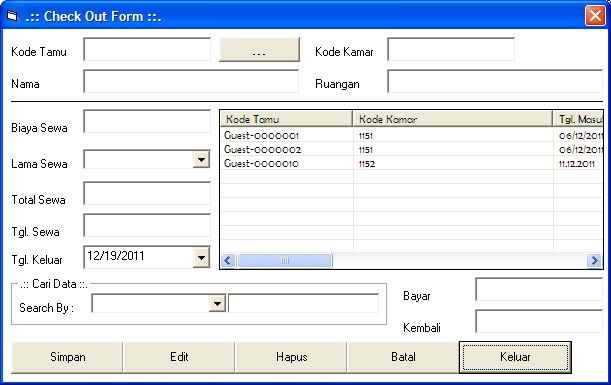The image size is (611, 385).
Task: Click the Tgl. Sewa field
Action: click(x=147, y=226)
